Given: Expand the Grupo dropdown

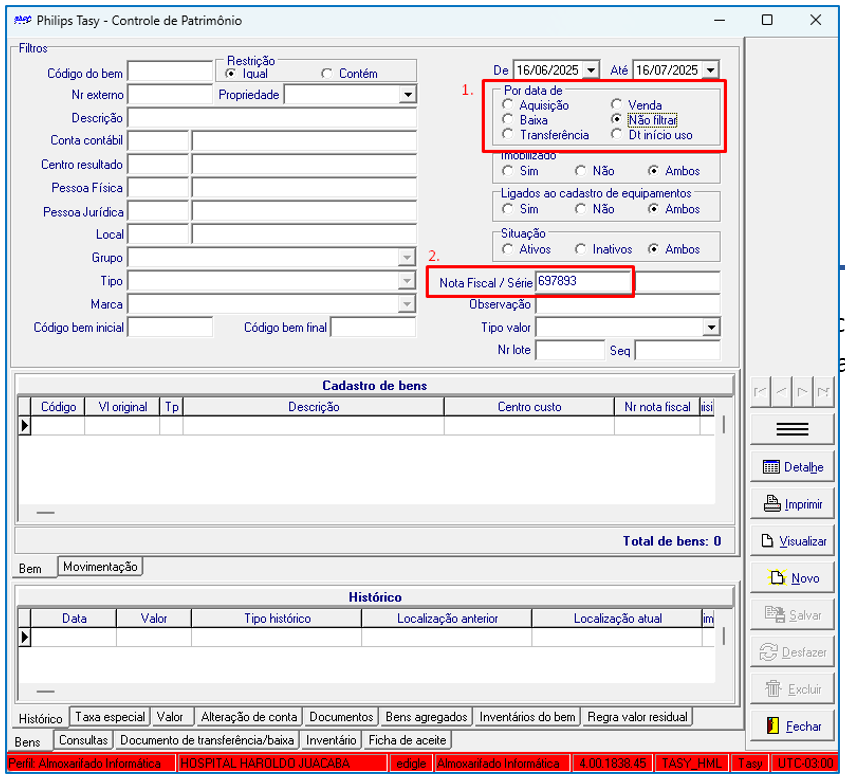Looking at the screenshot, I should click(x=407, y=258).
